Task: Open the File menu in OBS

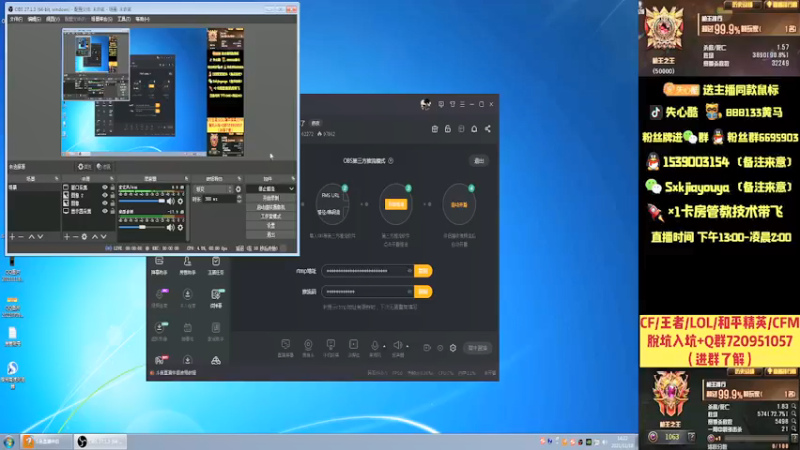Action: [16, 19]
